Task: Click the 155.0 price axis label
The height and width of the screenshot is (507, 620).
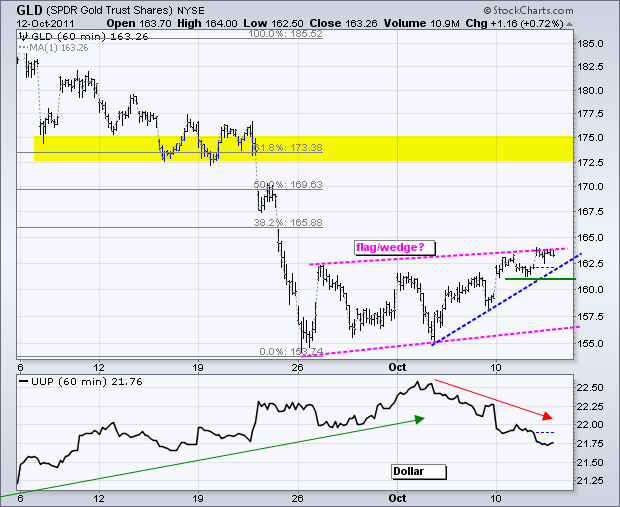Action: coord(590,343)
